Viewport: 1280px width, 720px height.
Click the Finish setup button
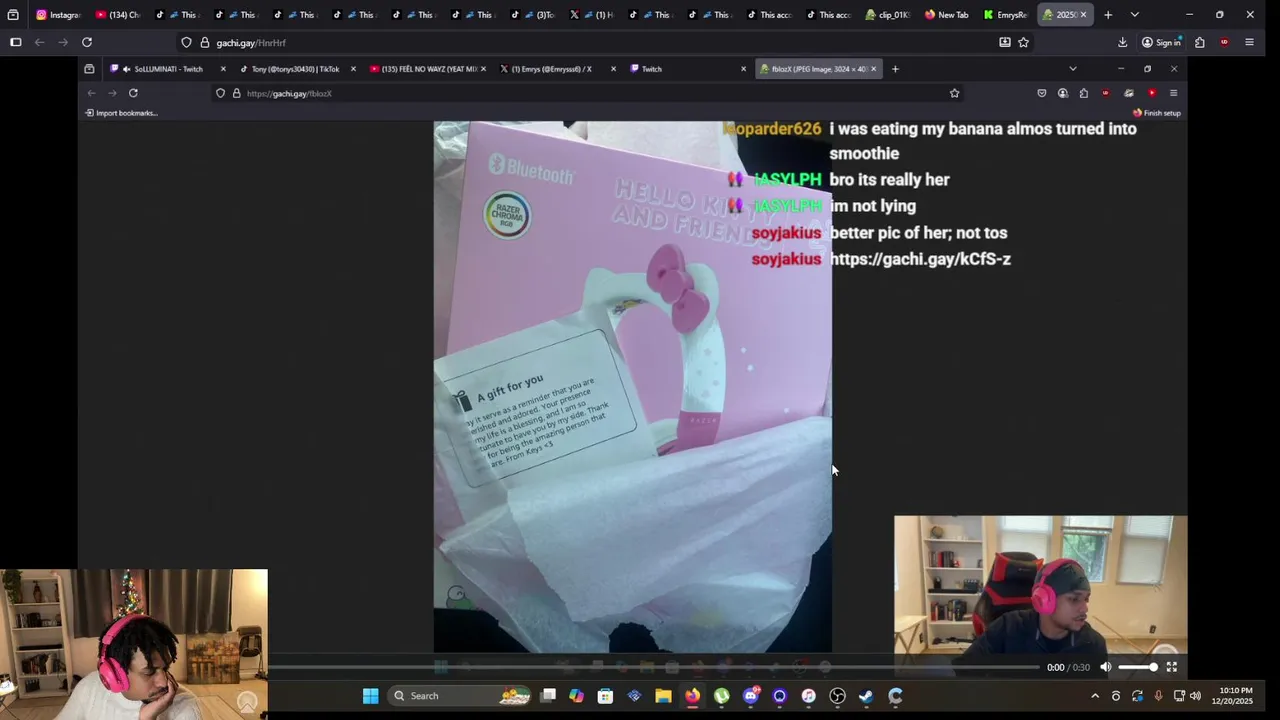[x=1157, y=113]
